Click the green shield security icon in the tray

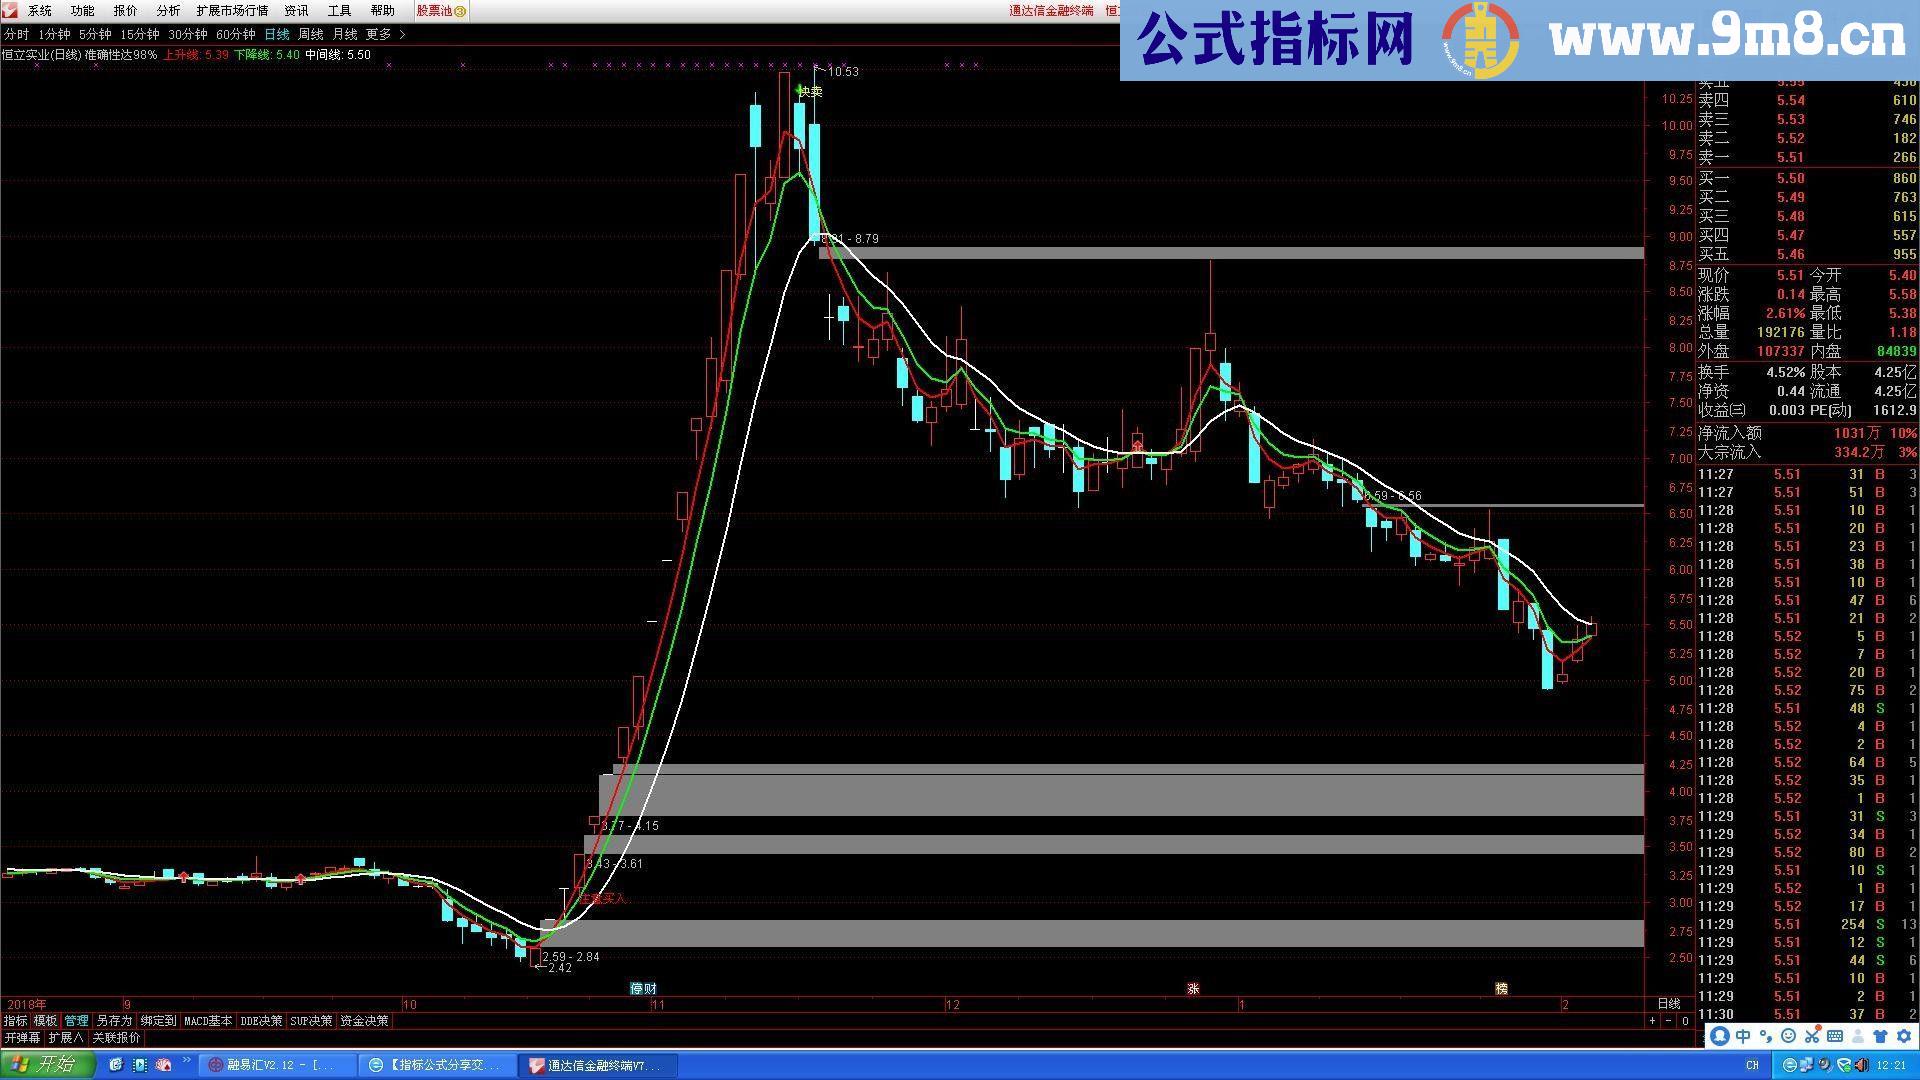tap(1843, 1066)
